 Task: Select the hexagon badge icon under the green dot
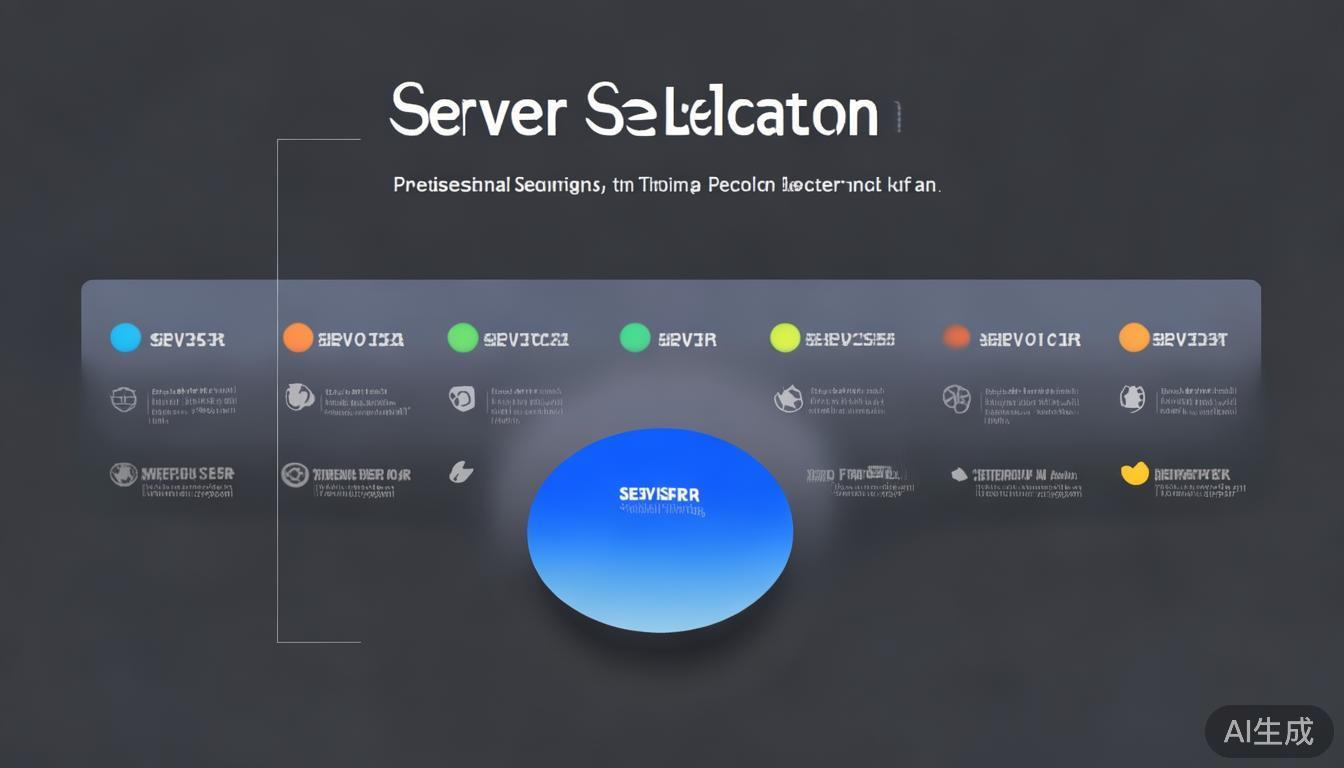click(x=462, y=398)
